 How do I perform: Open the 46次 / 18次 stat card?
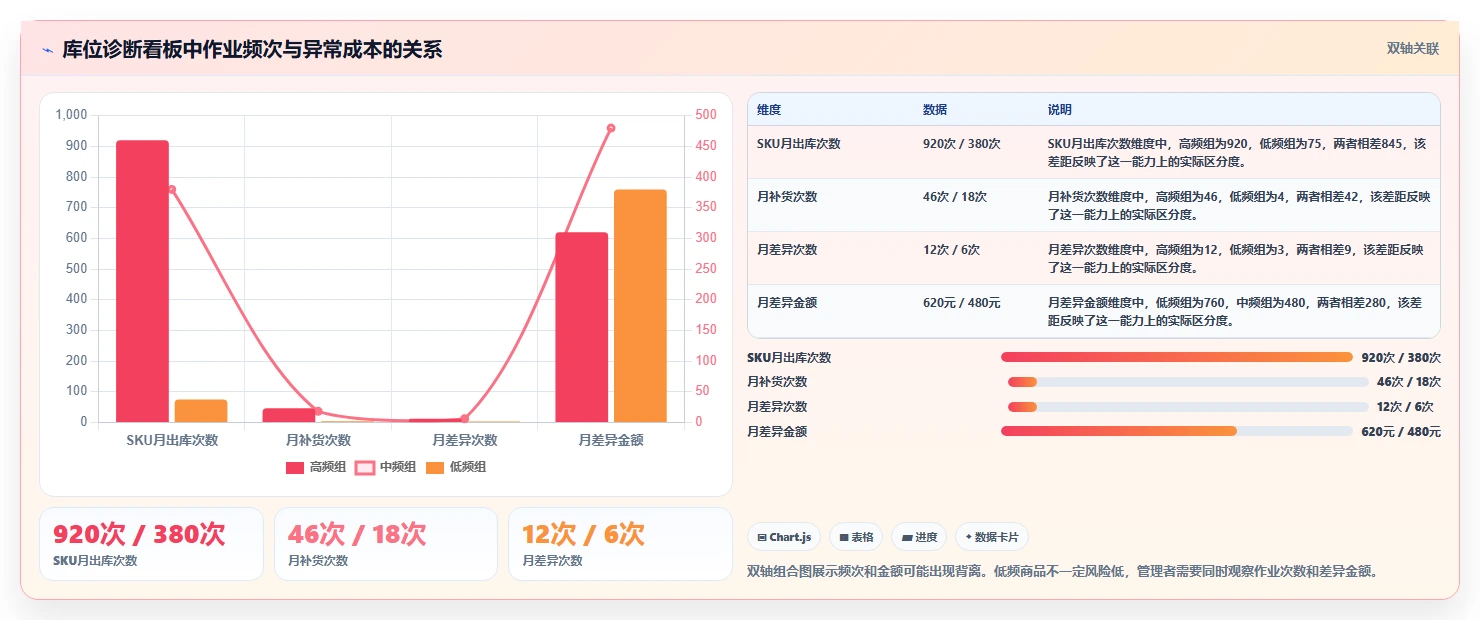[x=386, y=544]
